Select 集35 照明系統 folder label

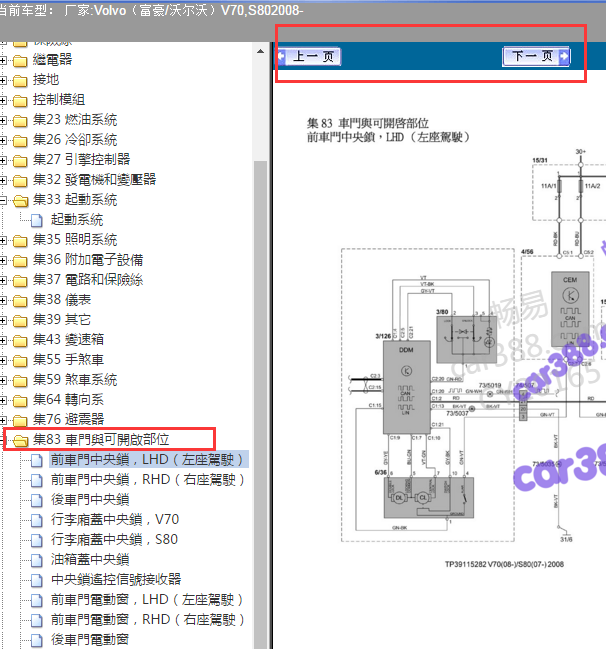coord(75,239)
